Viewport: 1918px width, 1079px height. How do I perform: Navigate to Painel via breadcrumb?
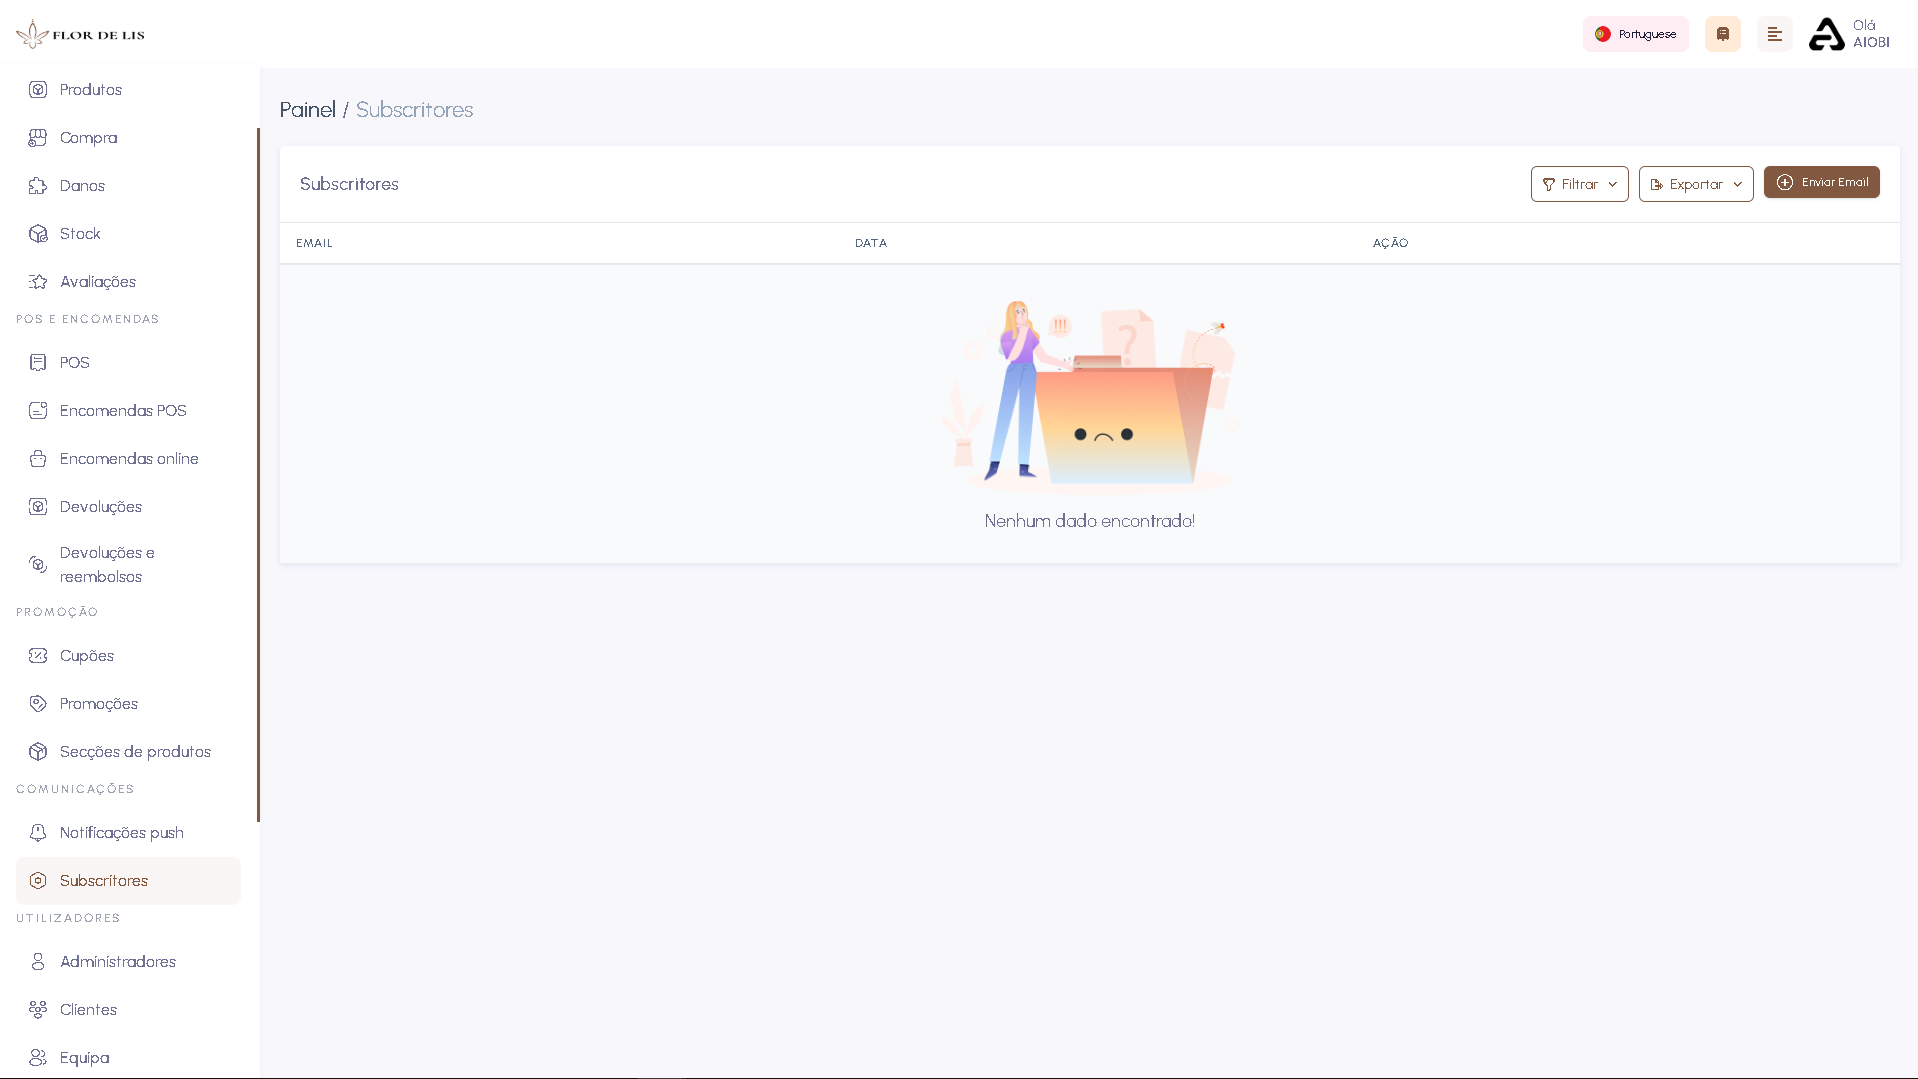click(x=307, y=110)
